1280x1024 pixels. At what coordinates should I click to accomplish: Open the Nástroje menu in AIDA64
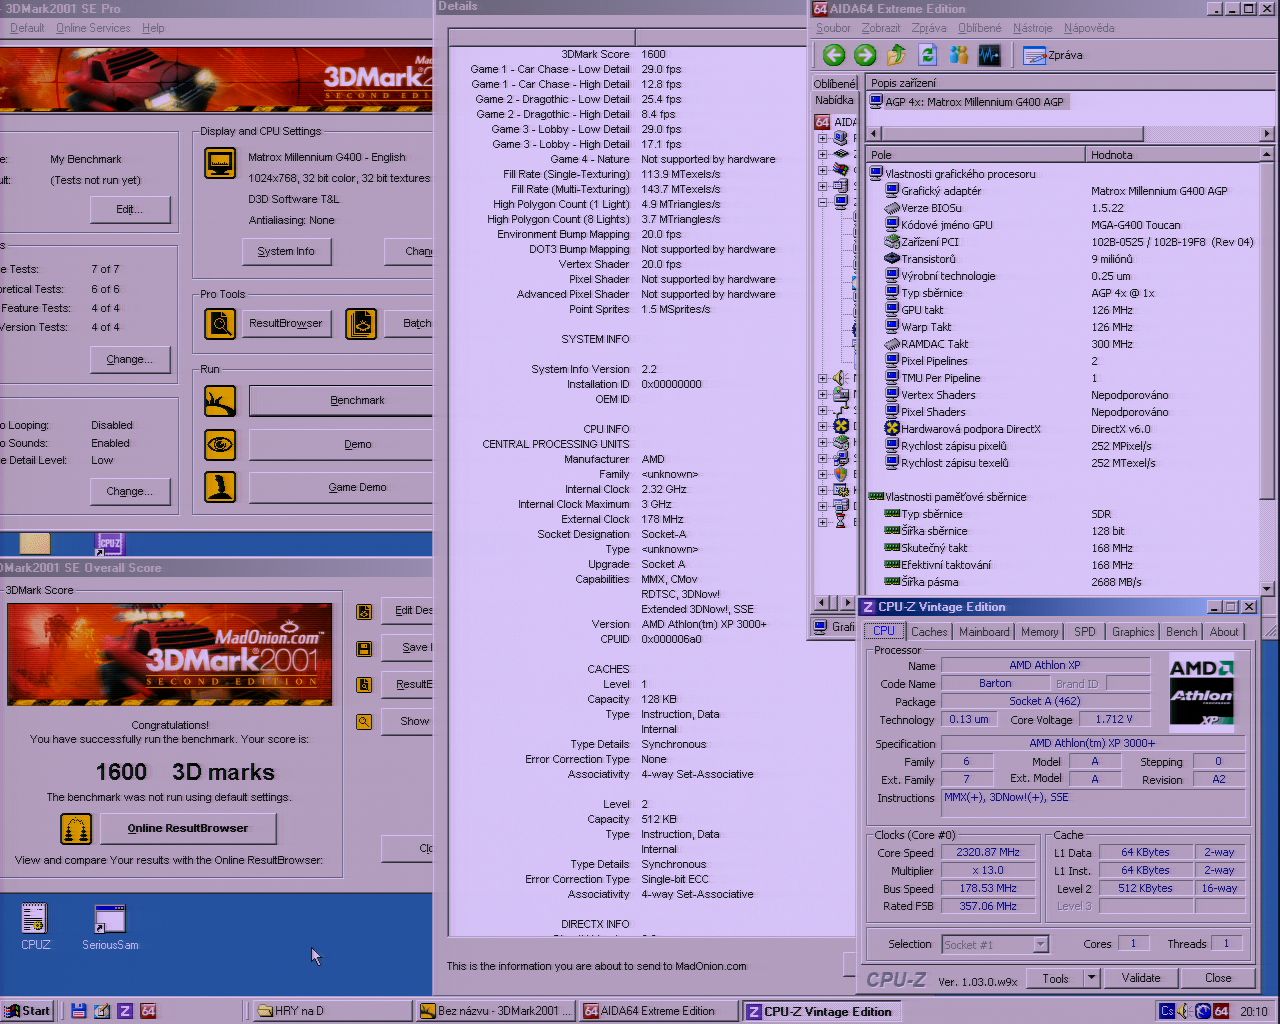pos(1032,28)
